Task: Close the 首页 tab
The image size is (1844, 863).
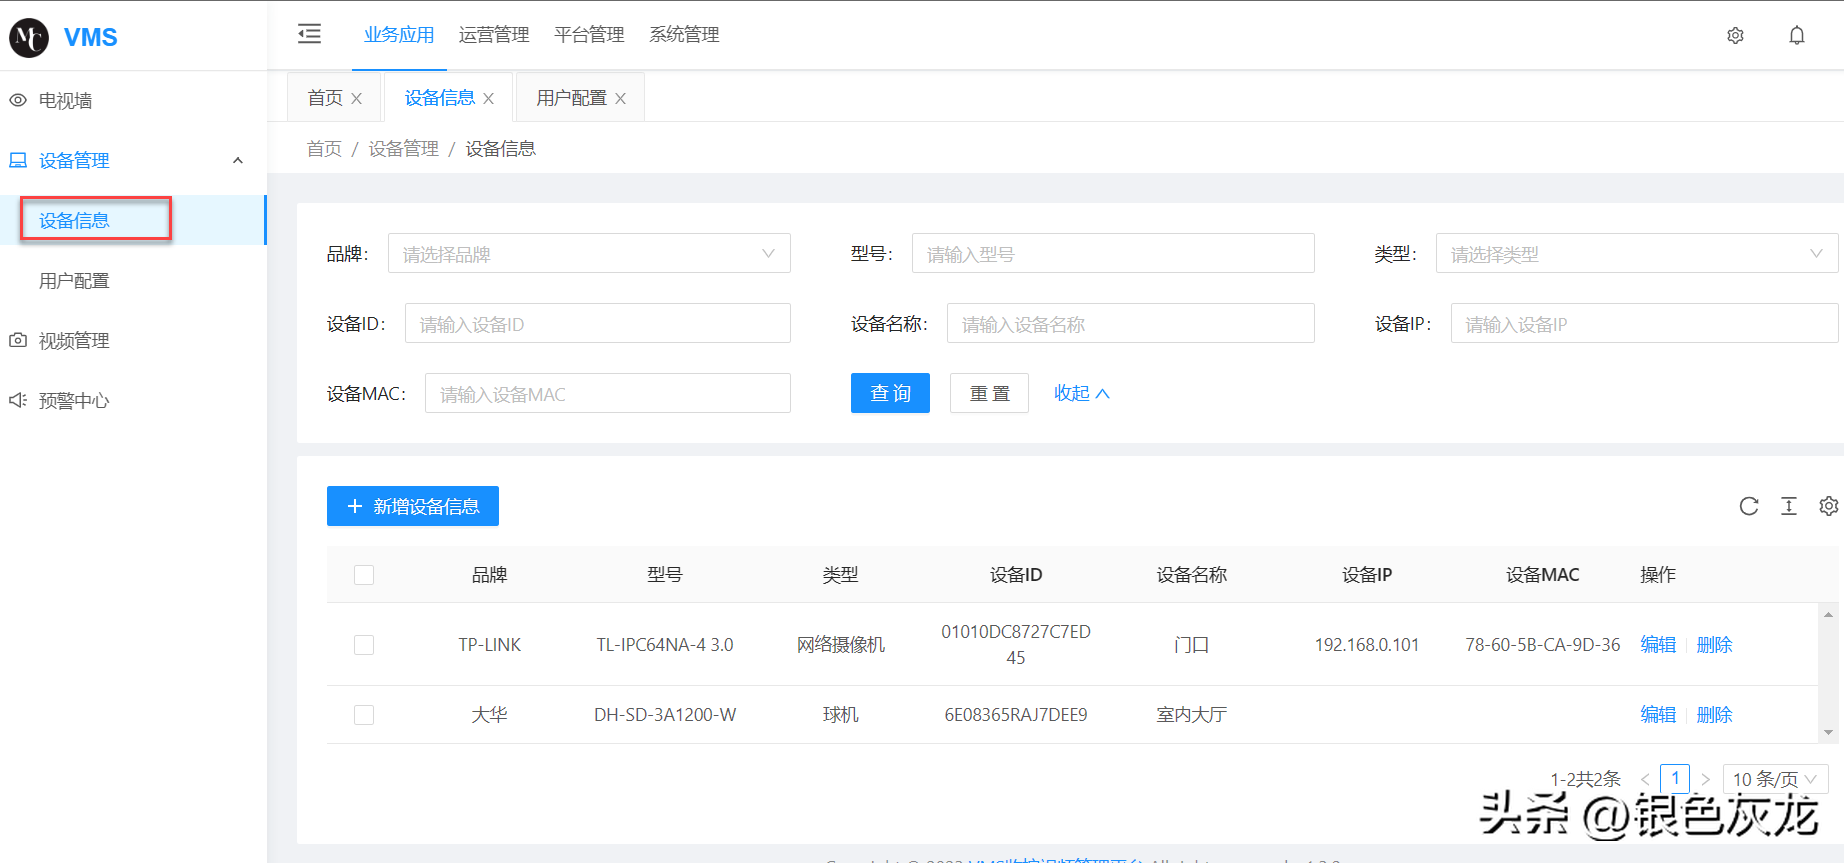Action: point(356,98)
